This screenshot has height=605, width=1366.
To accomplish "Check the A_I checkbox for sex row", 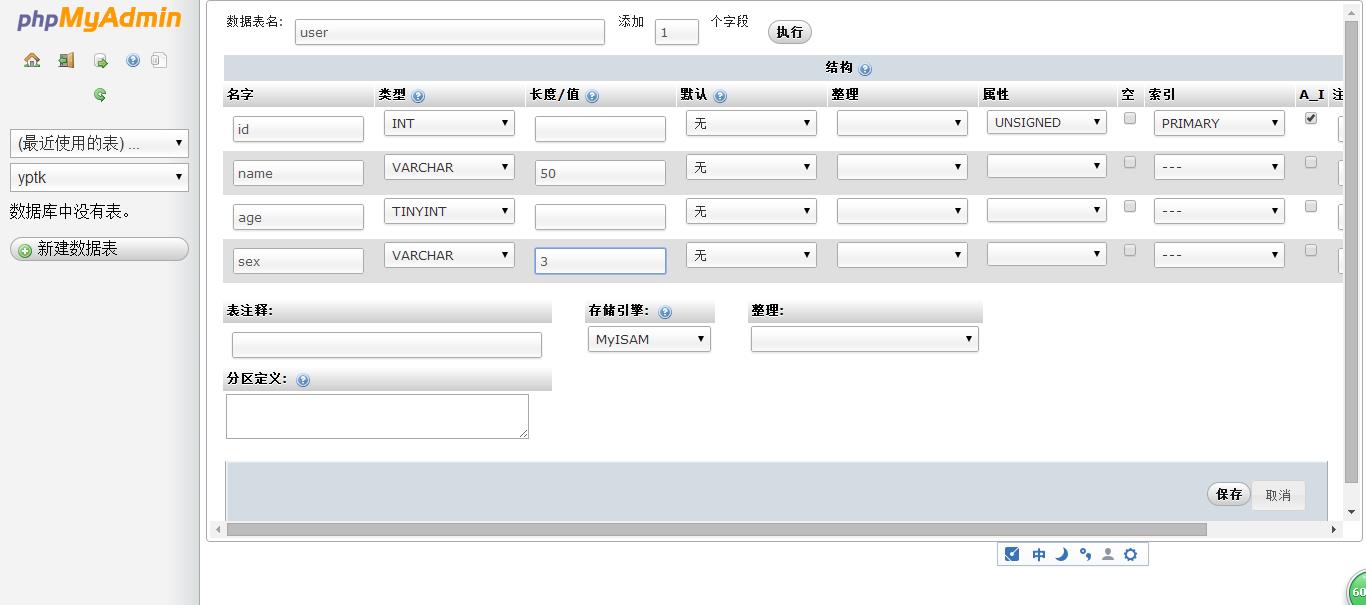I will 1311,250.
